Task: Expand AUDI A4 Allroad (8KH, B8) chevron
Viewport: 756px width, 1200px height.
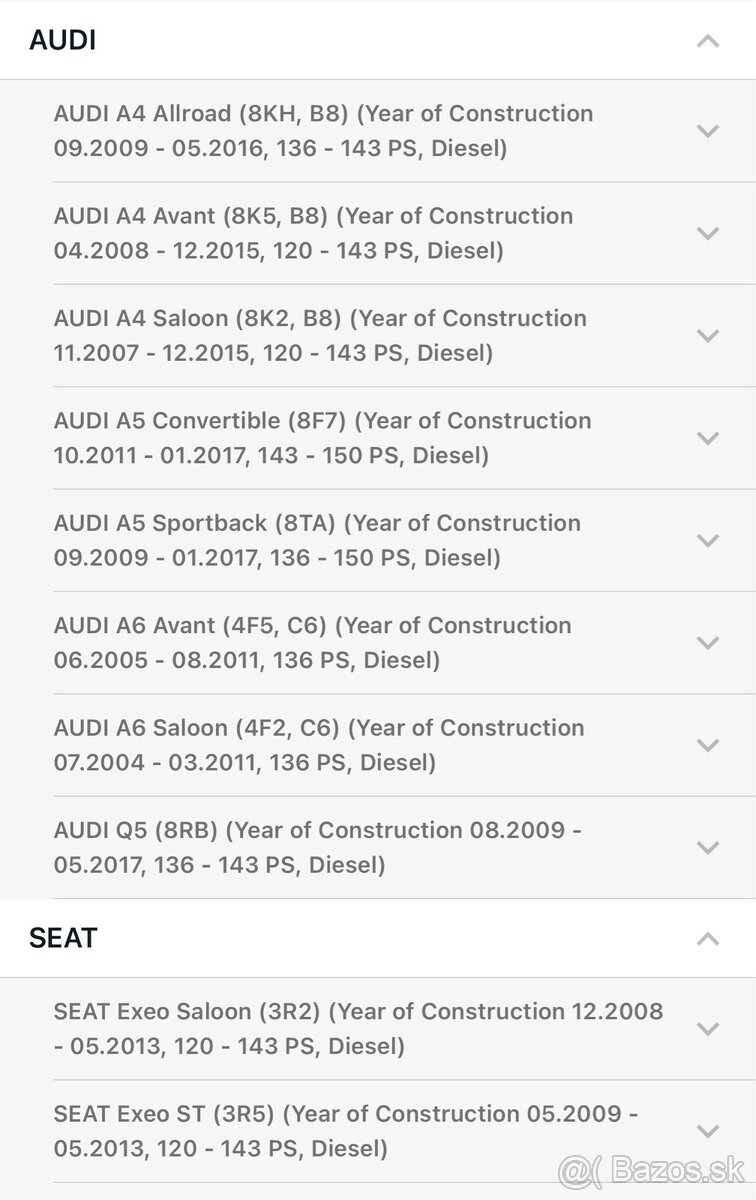Action: coord(708,131)
